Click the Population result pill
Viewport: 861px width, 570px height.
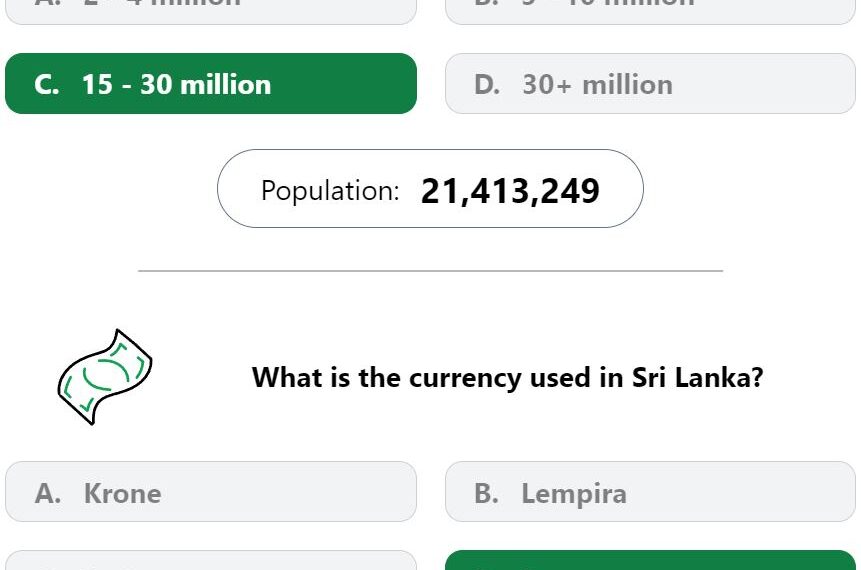pos(430,188)
